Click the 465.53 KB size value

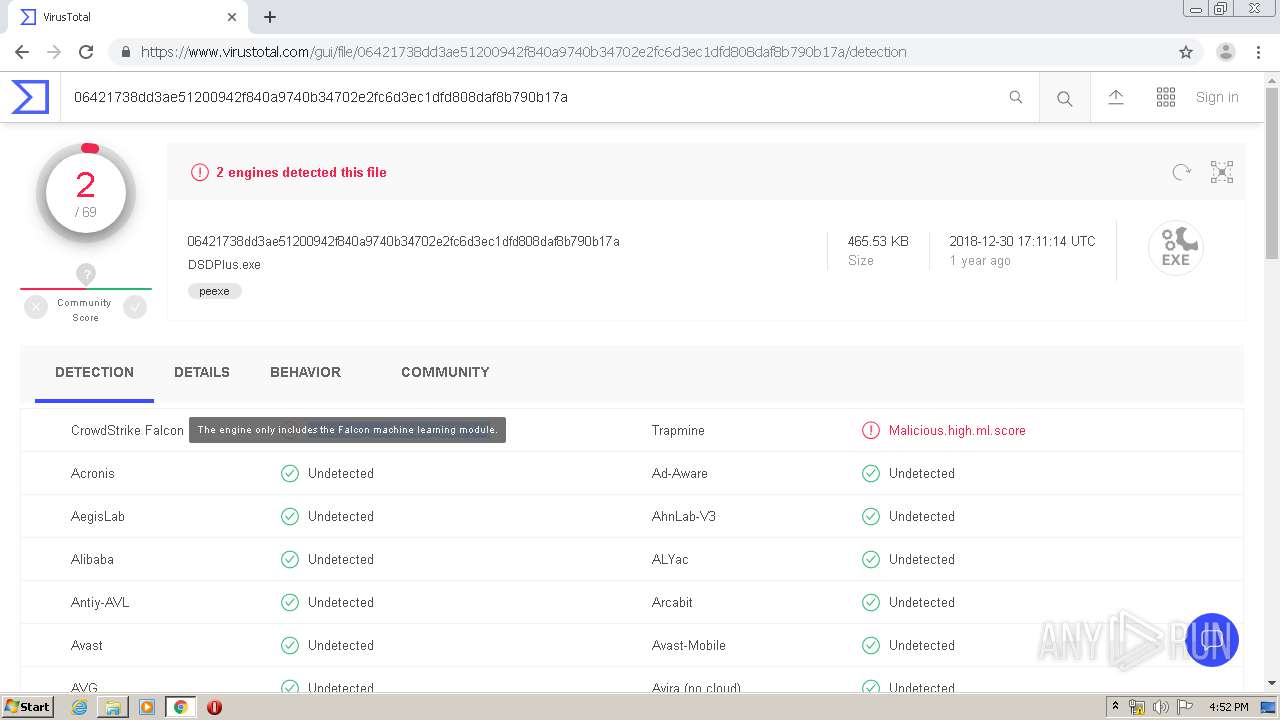point(878,241)
